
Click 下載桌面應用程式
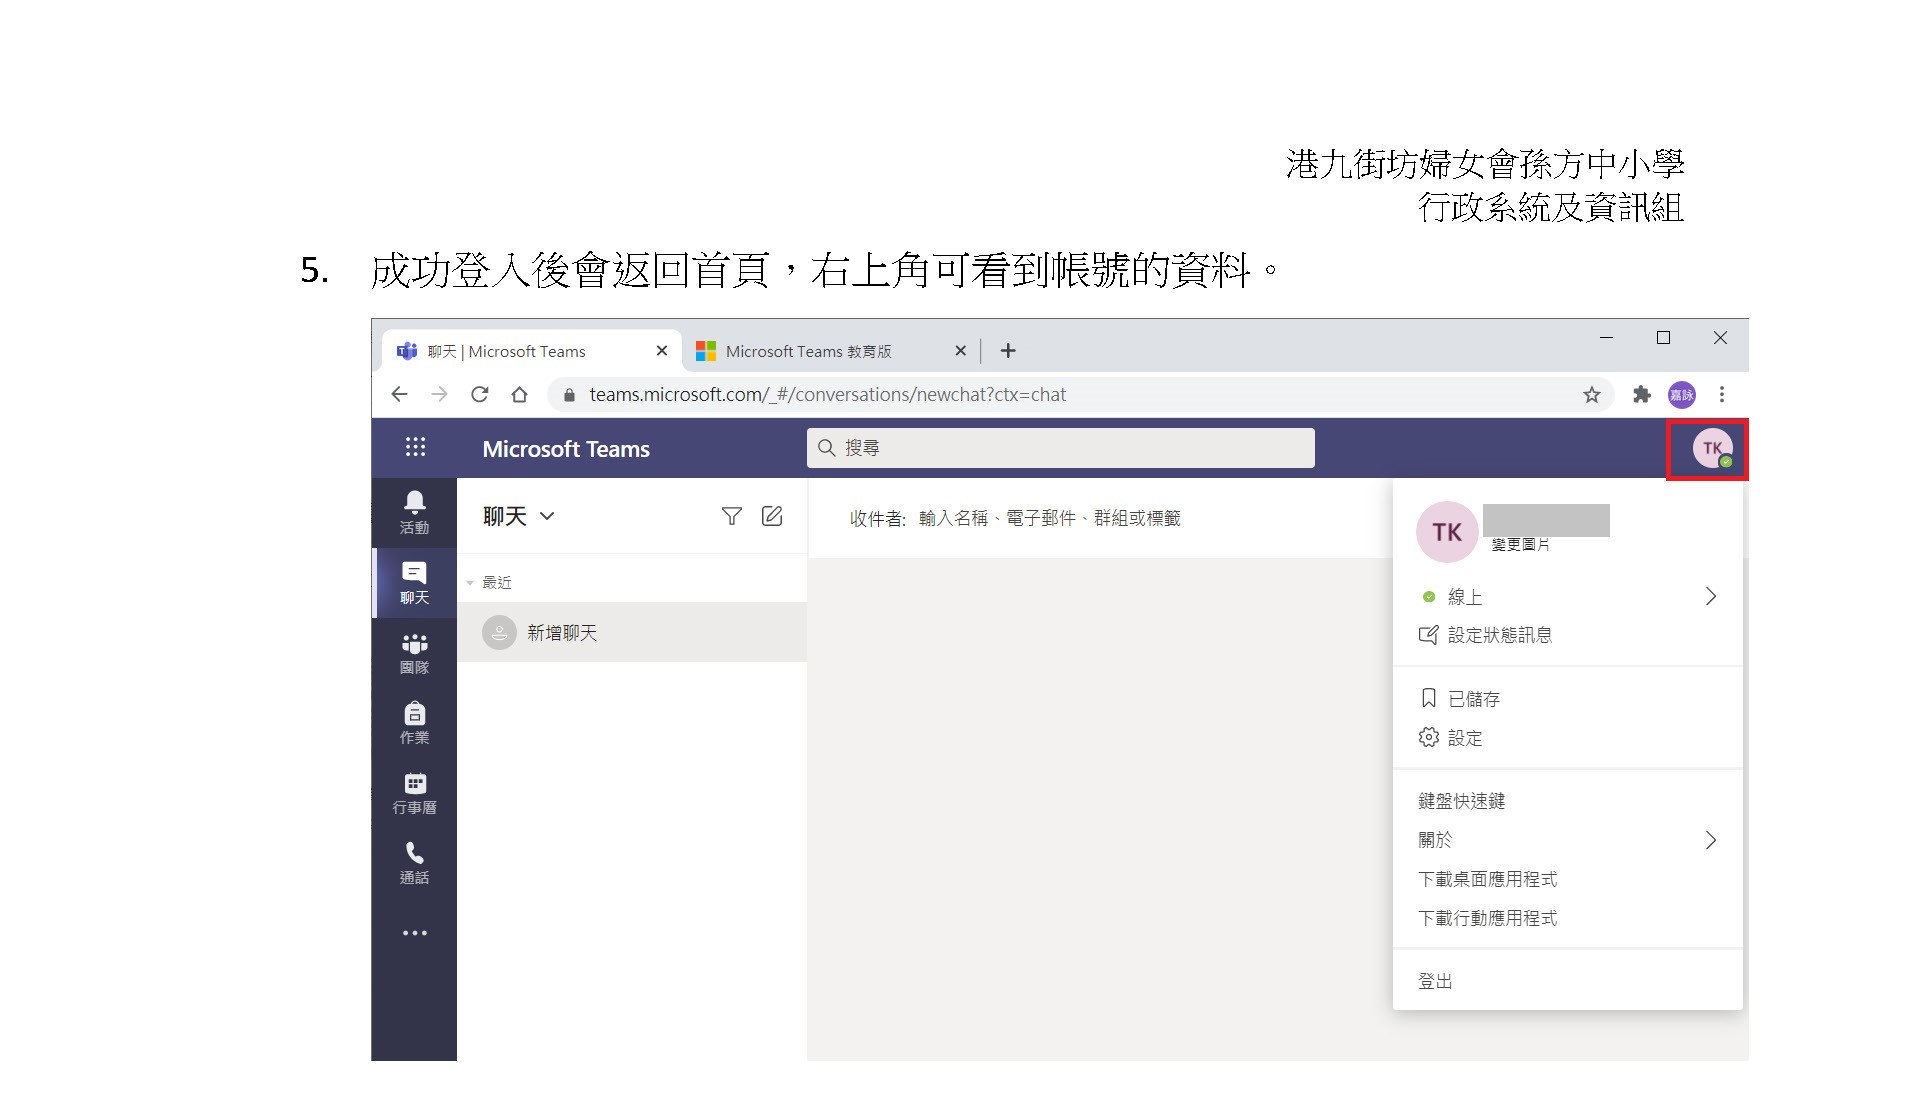pos(1487,879)
